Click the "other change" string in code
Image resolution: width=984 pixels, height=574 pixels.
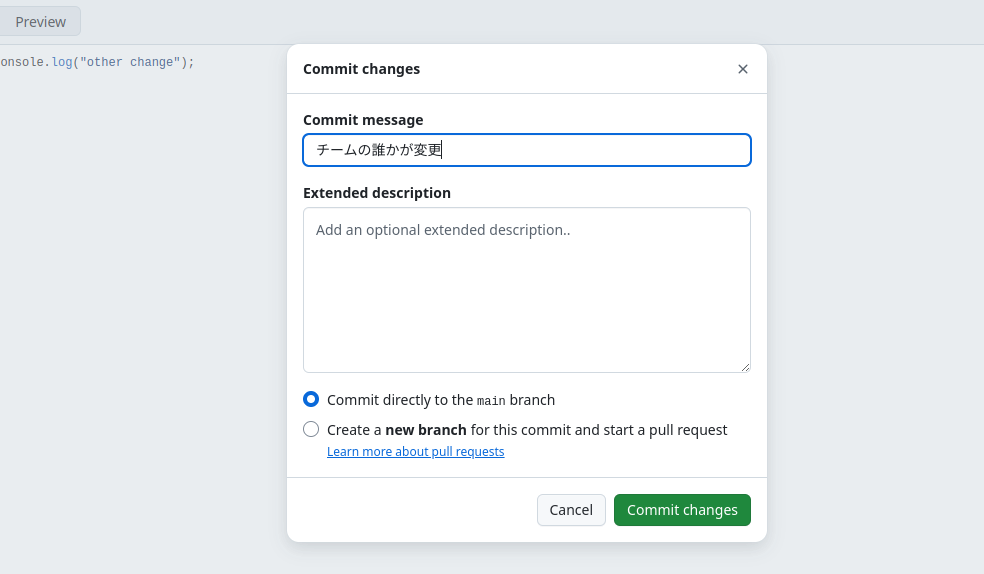(x=130, y=62)
